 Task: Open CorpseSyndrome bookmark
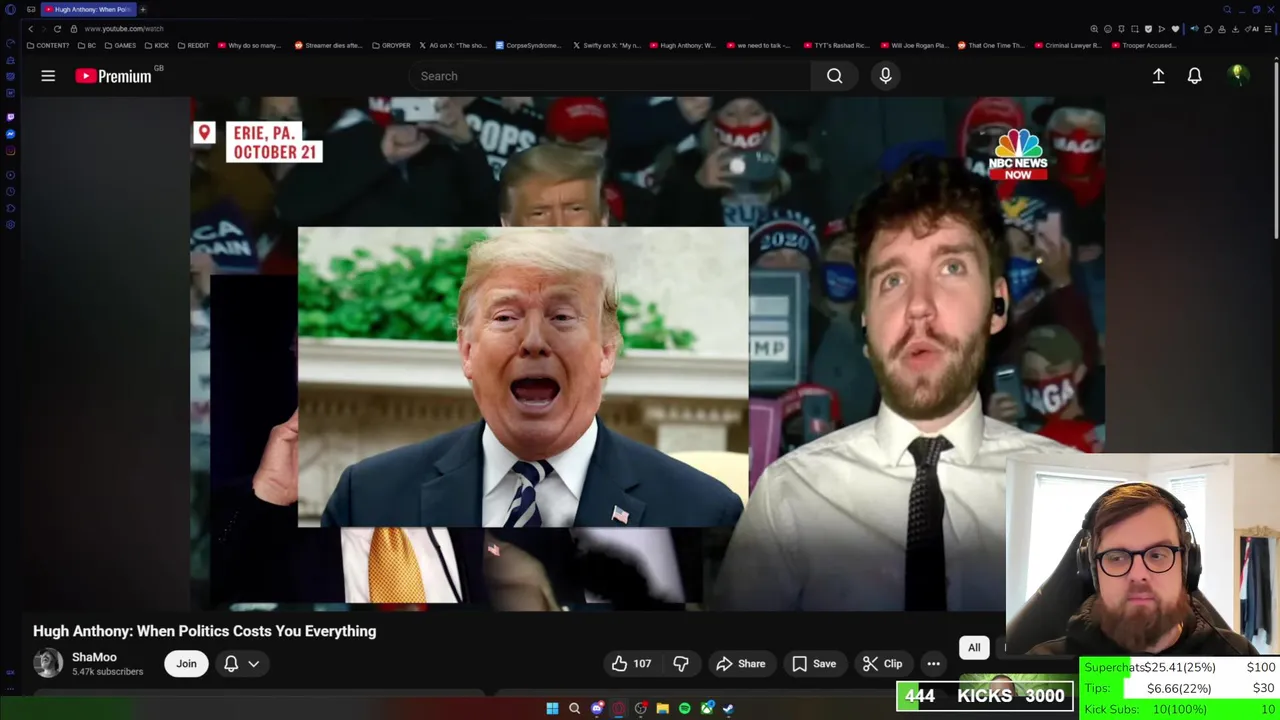pos(531,45)
